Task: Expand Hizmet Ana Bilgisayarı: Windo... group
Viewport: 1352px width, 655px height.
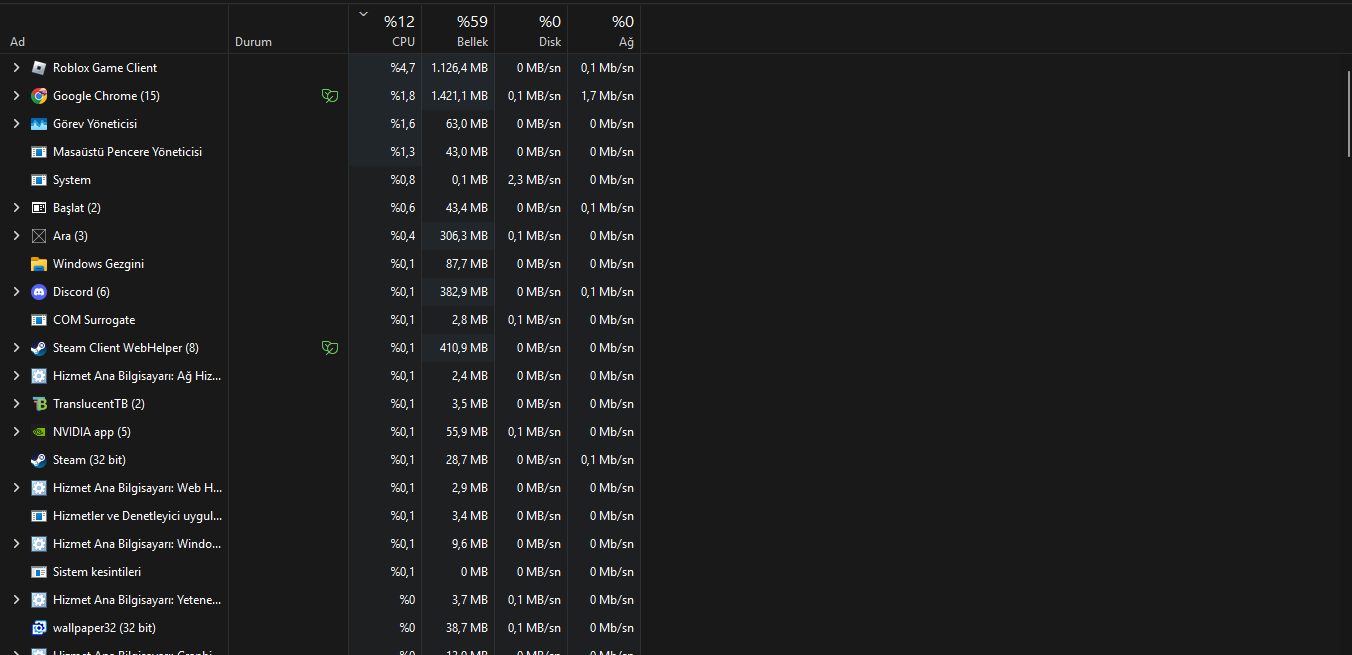Action: [x=16, y=544]
